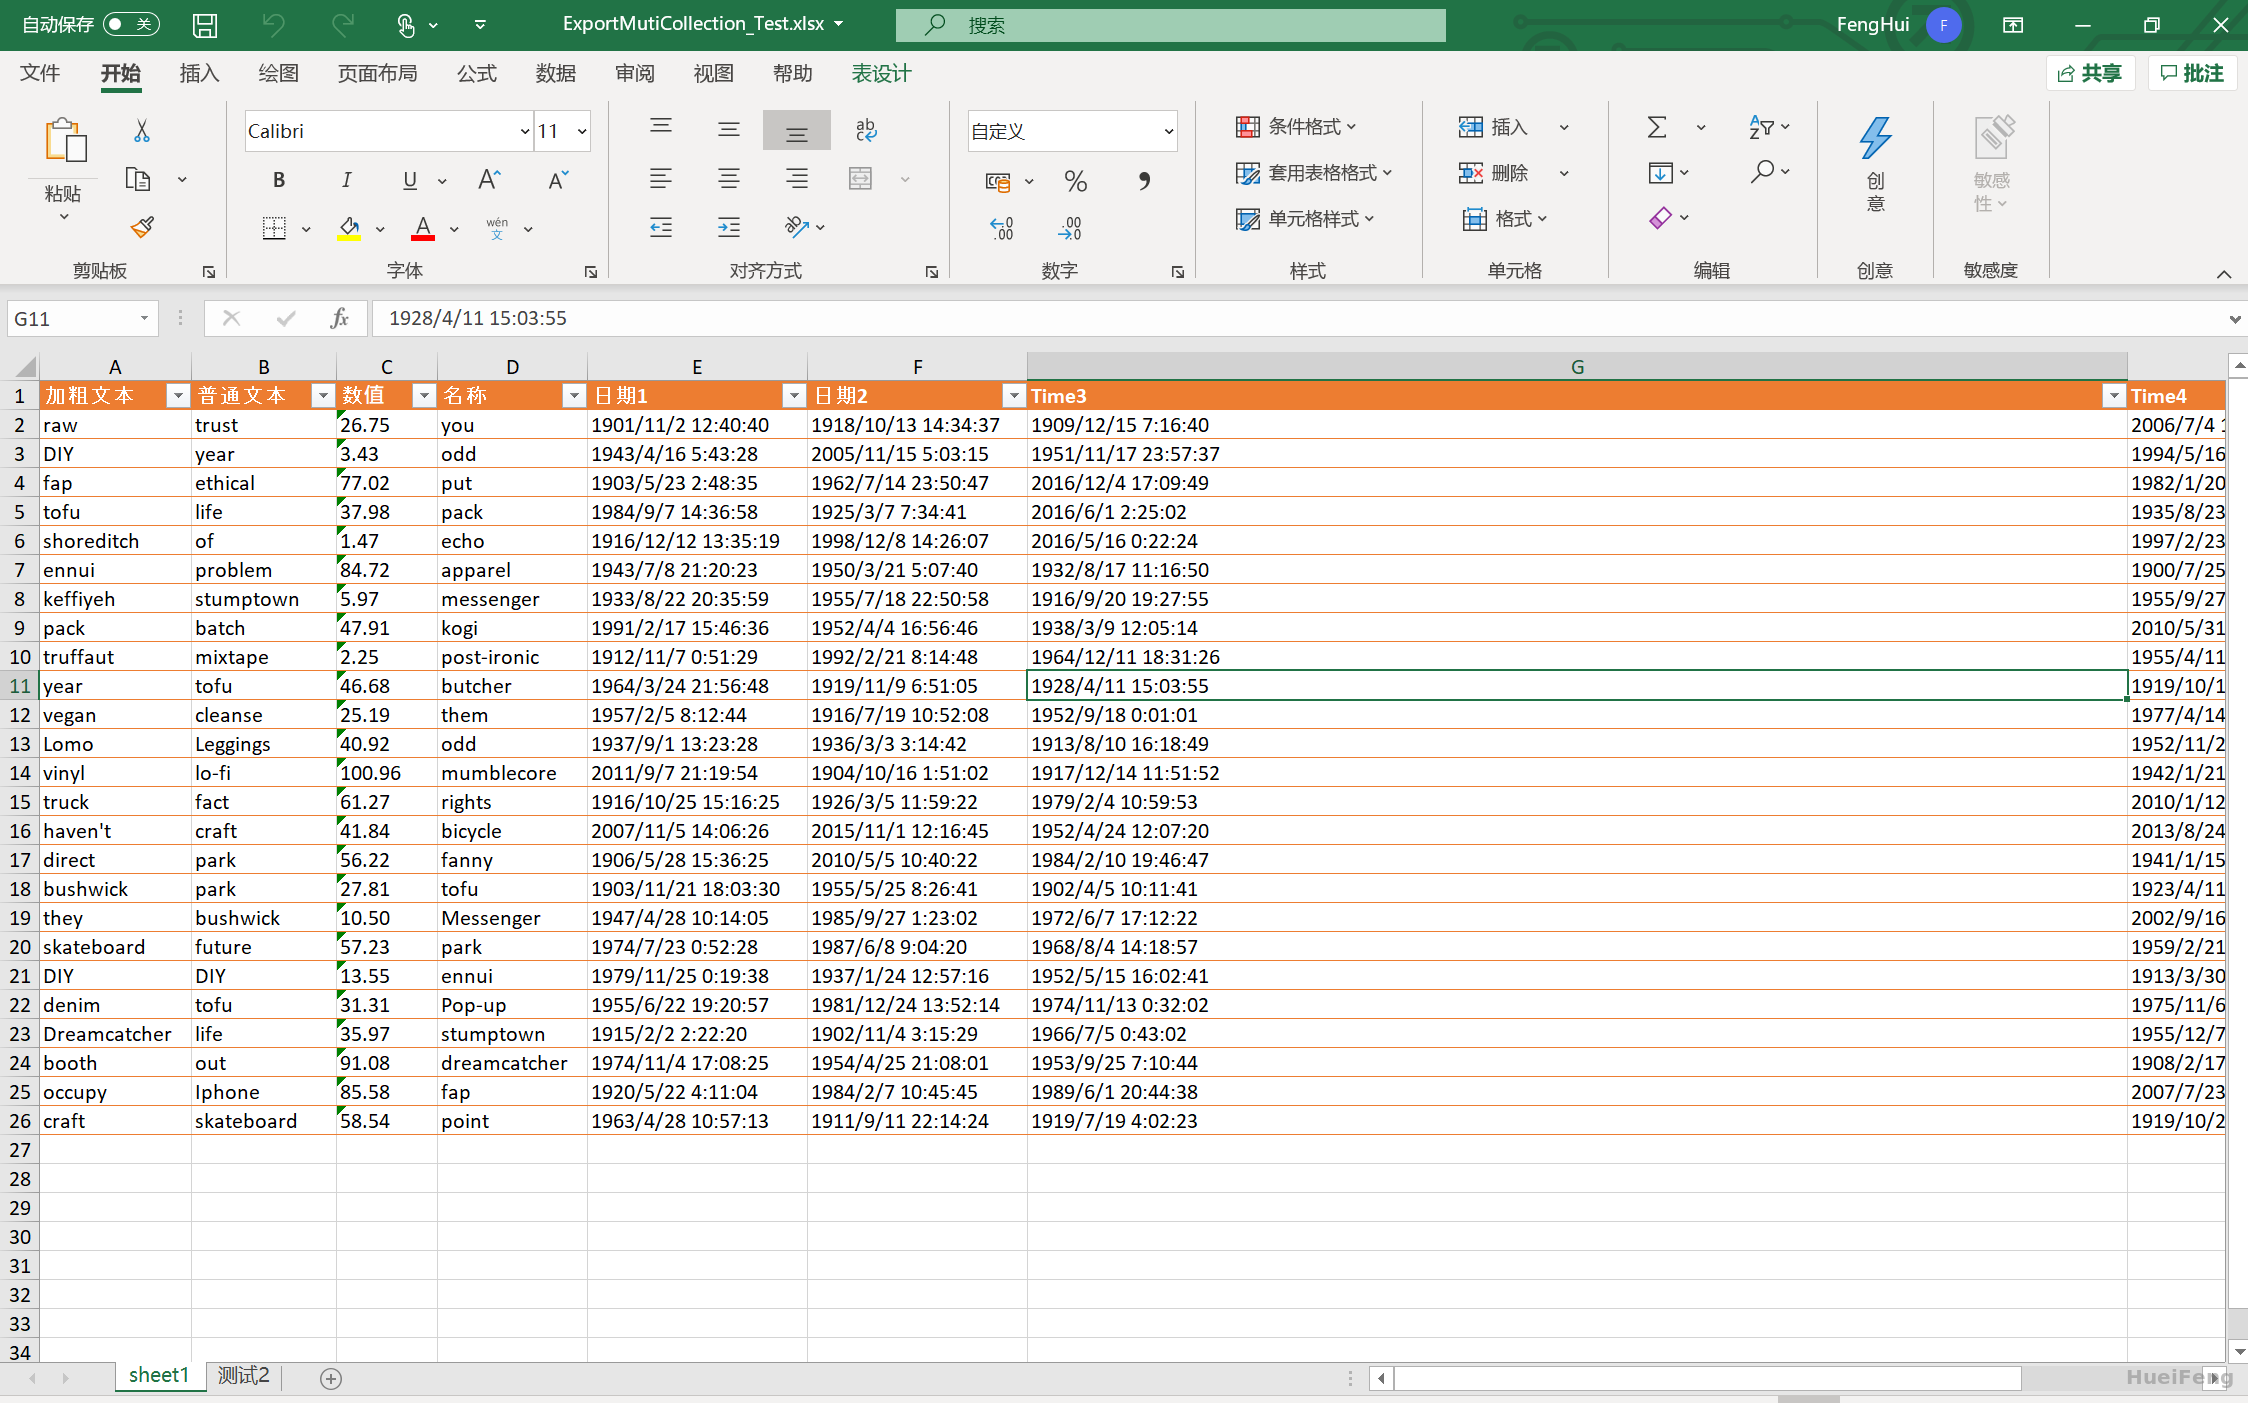Open the fill color palette arrow

[380, 229]
